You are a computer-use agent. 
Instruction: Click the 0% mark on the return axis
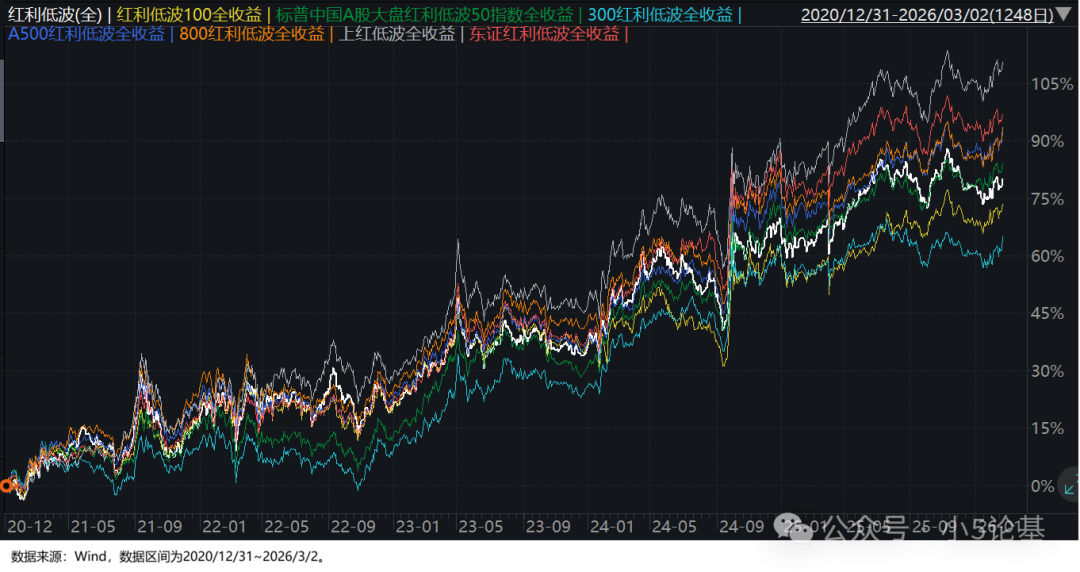click(1043, 486)
